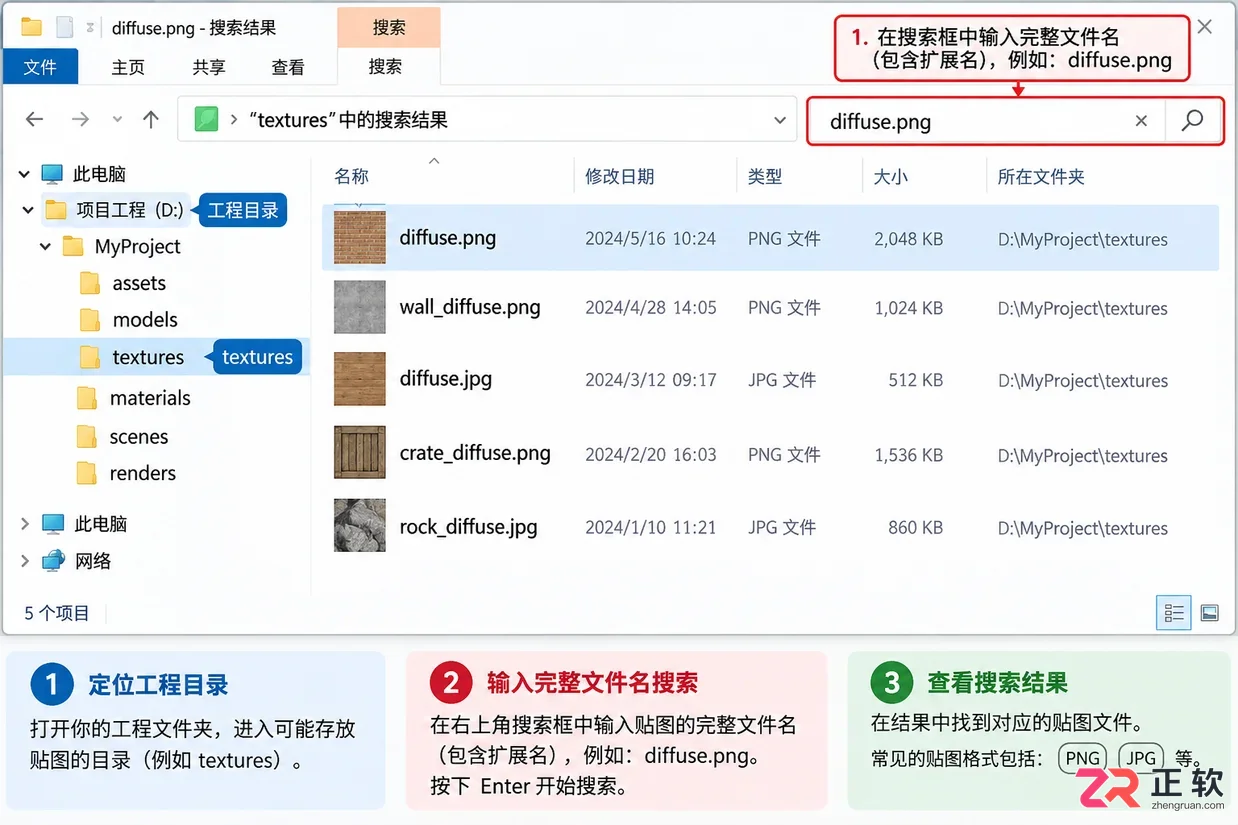
Task: Expand the bottom 此电脑 tree node
Action: (24, 523)
